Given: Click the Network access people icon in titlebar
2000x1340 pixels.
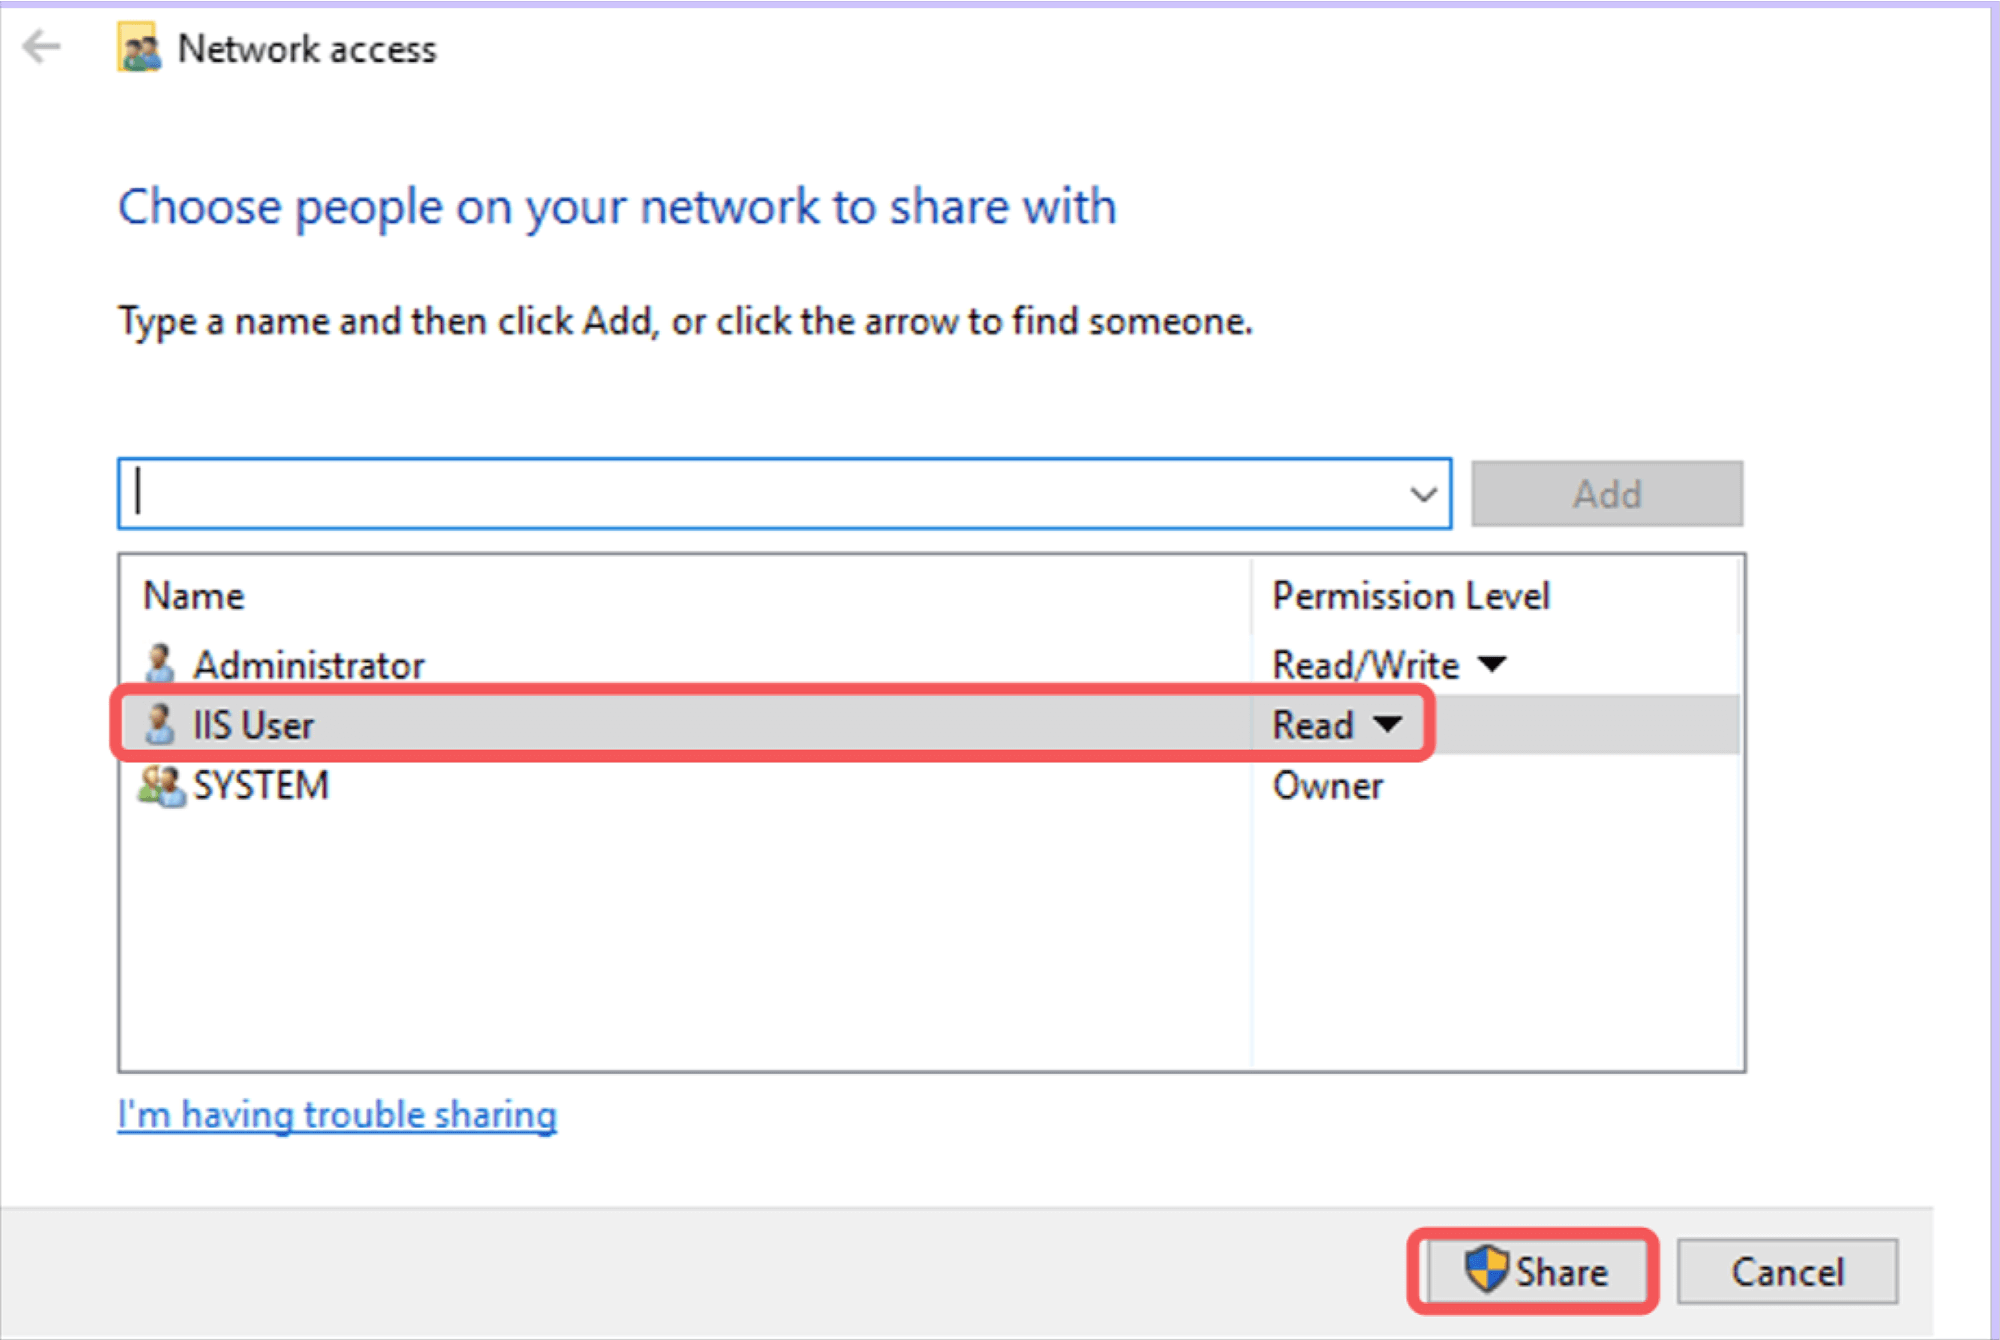Looking at the screenshot, I should 139,47.
